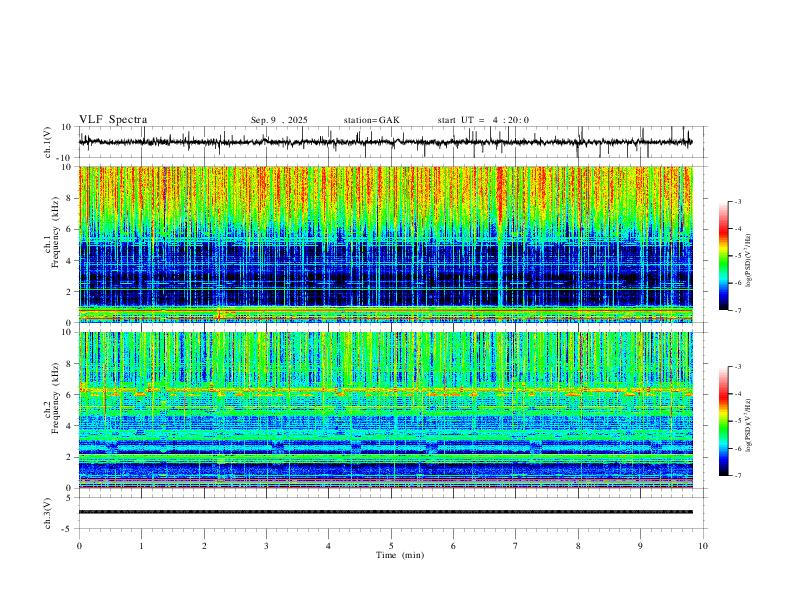792x612 pixels.
Task: Click the "10" tick on the time axis
Action: coord(703,546)
